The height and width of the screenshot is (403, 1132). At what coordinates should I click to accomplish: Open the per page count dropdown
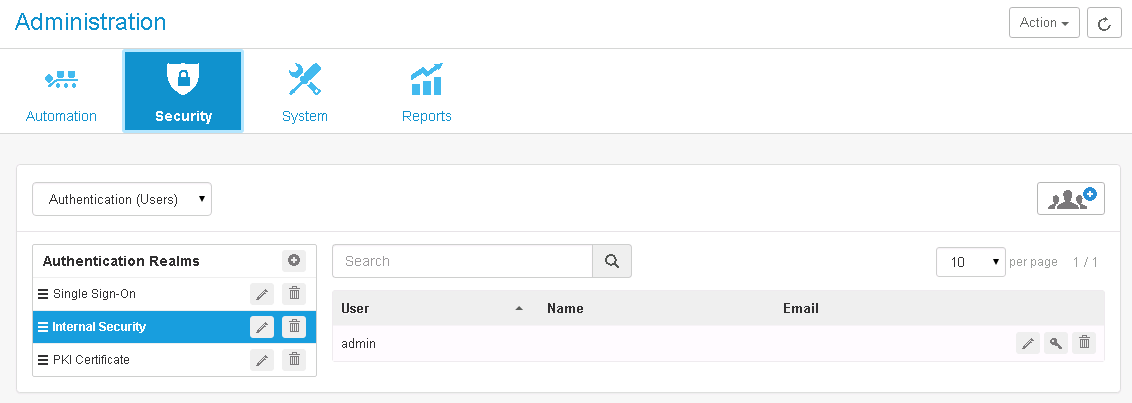970,261
